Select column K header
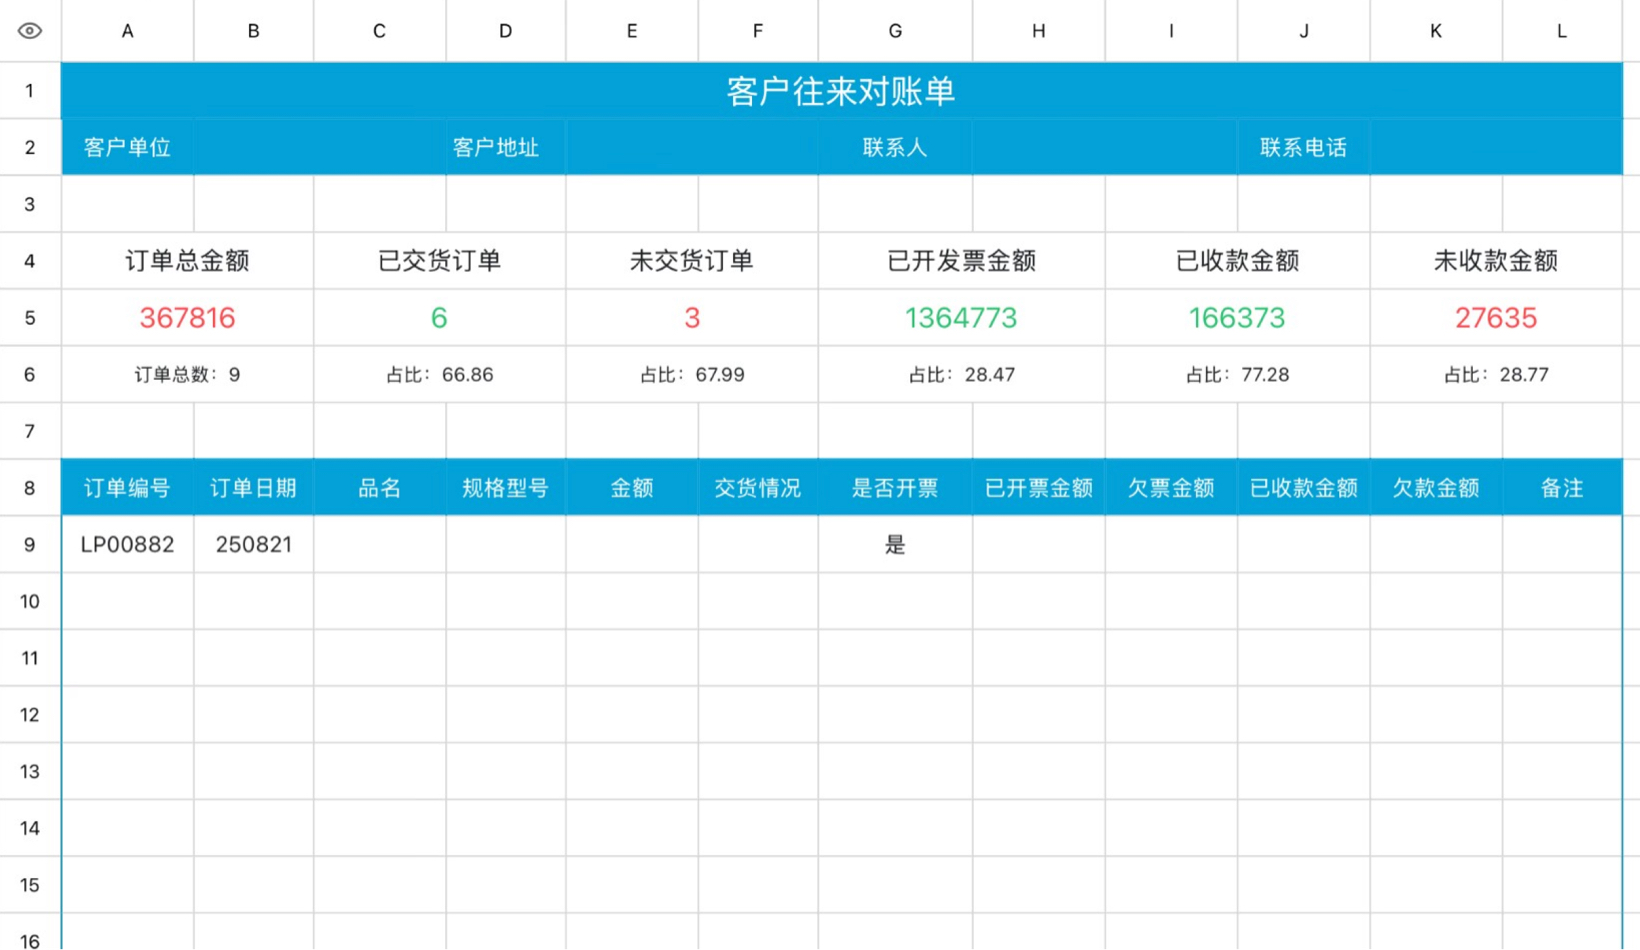Viewport: 1640px width, 950px height. point(1436,31)
